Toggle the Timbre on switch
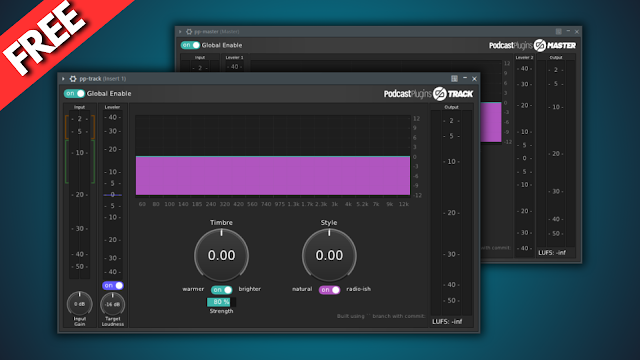The image size is (640, 360). click(222, 290)
